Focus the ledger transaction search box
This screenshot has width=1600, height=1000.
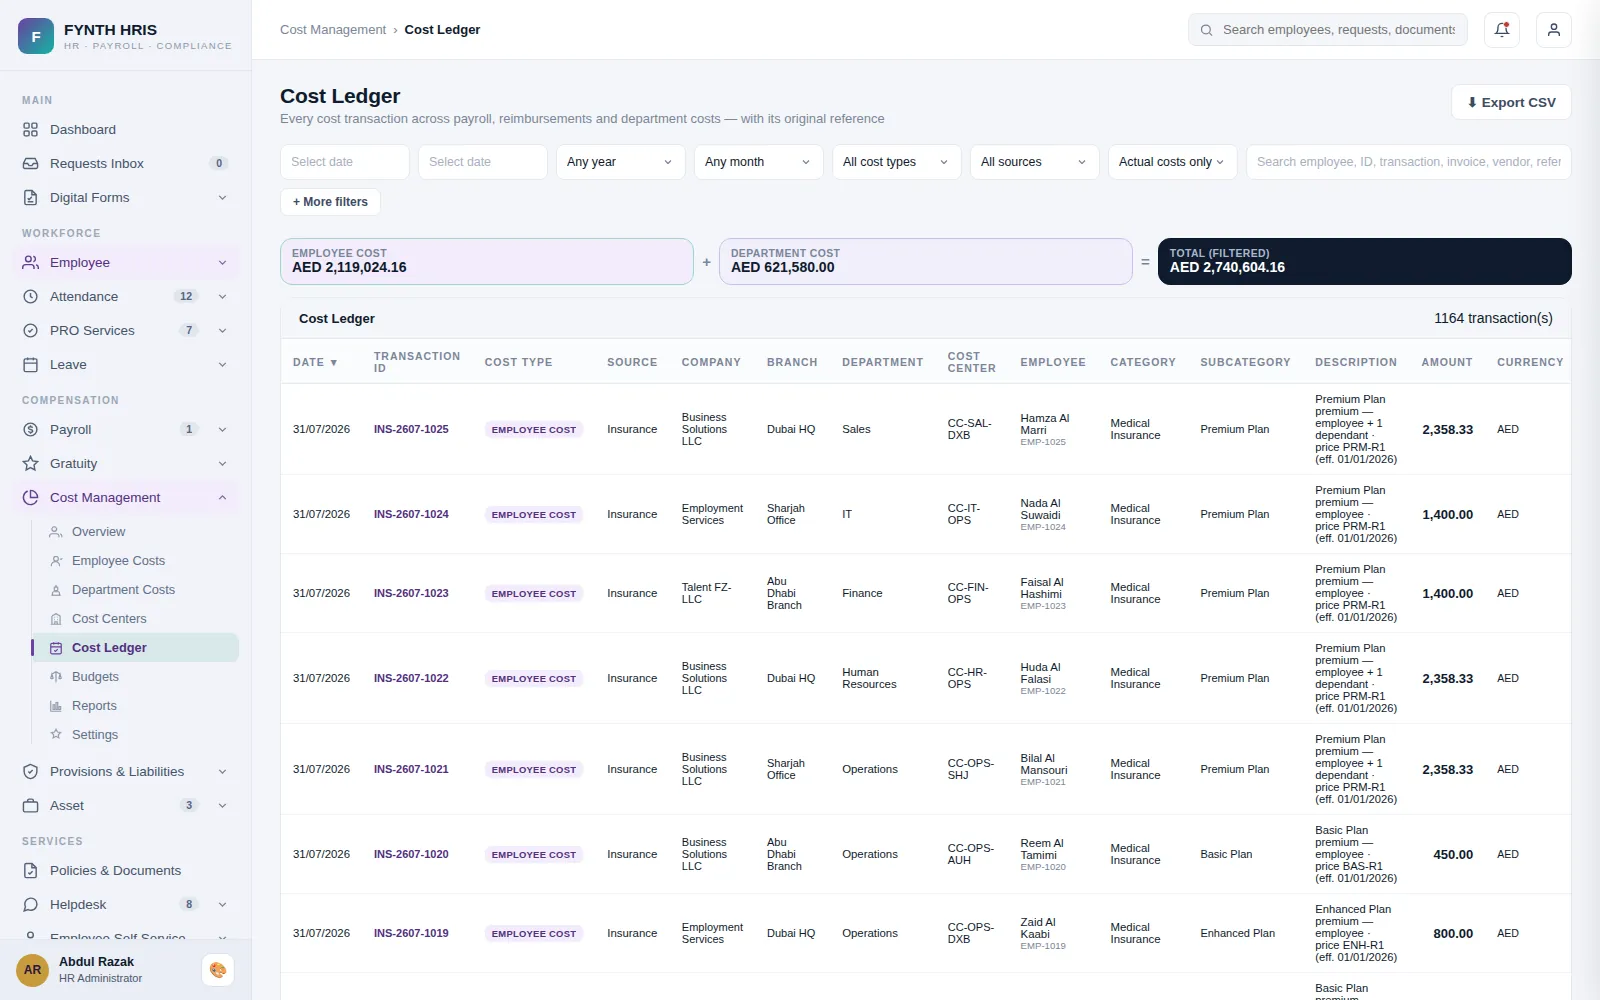tap(1409, 162)
